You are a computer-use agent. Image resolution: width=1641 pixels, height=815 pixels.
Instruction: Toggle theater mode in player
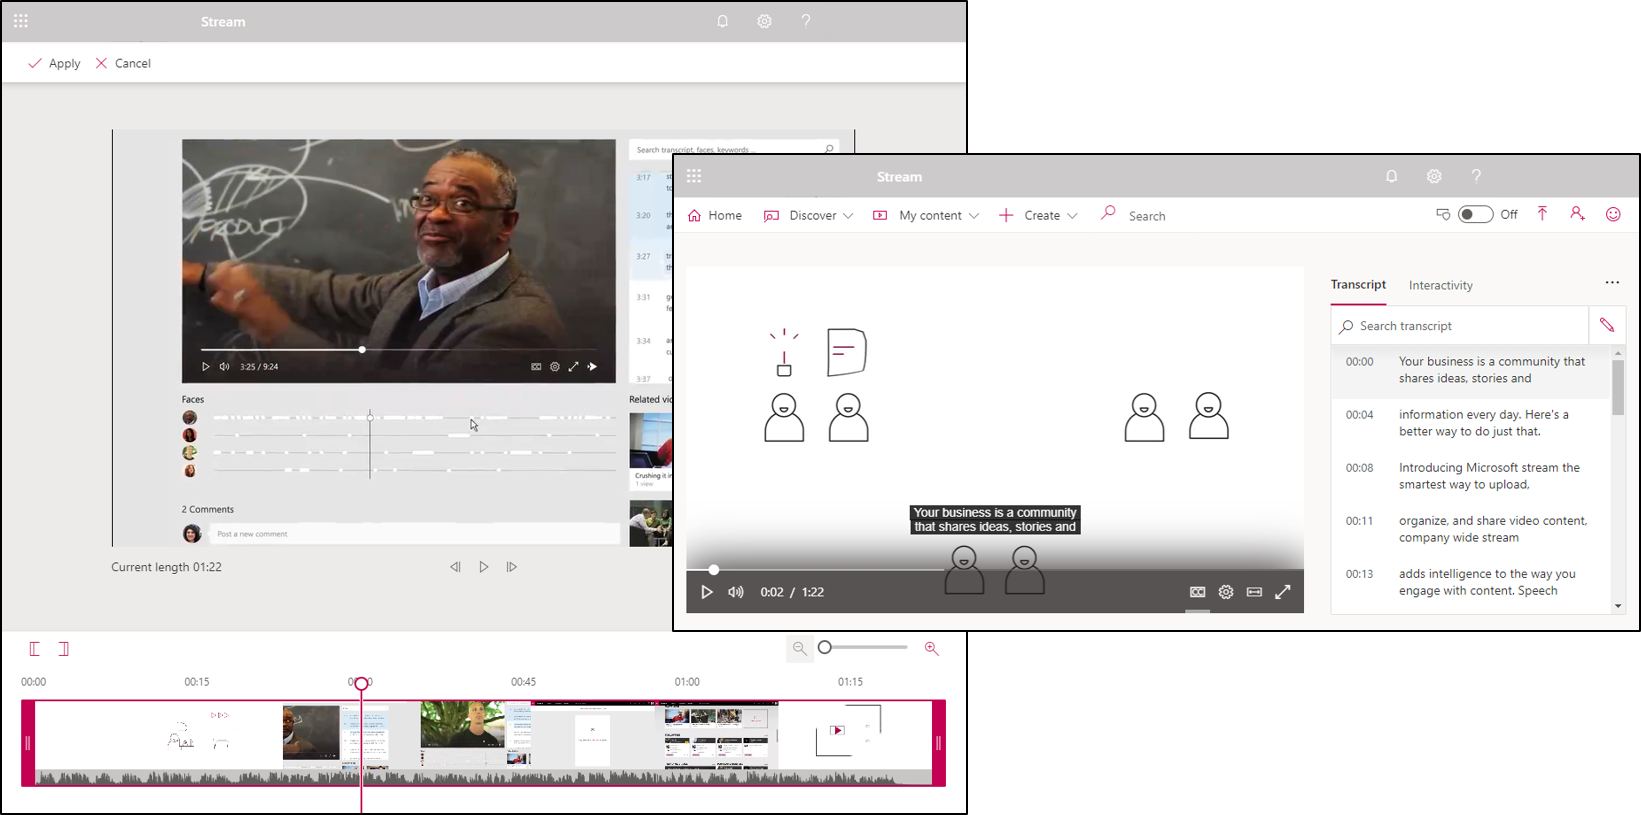1254,592
